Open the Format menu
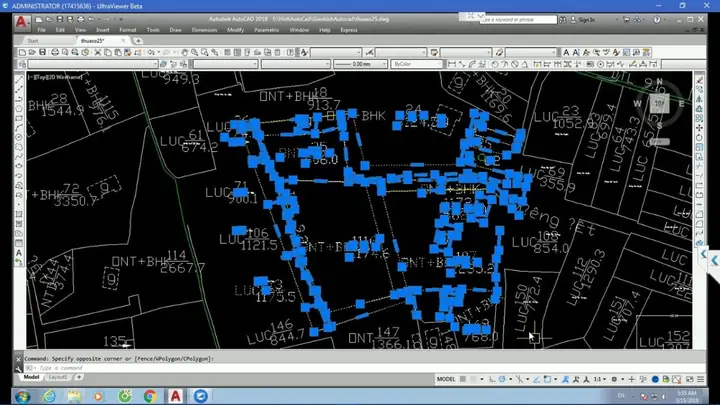Screen dimensions: 720x405 tap(128, 30)
